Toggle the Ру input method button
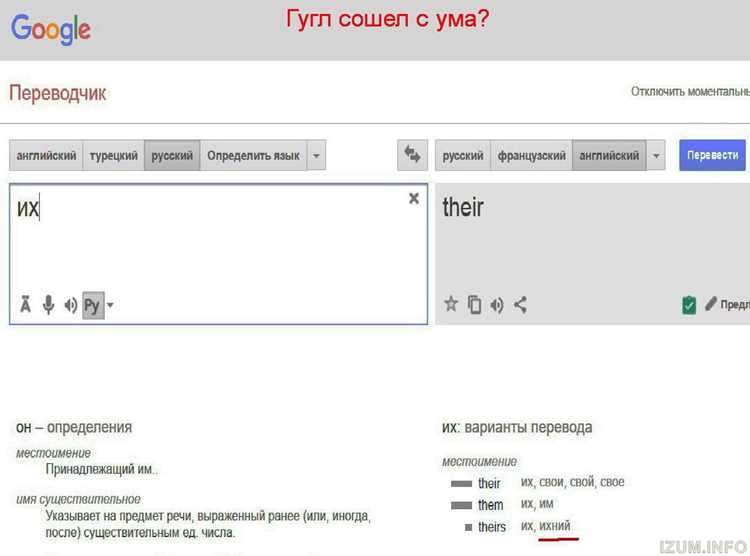 tap(93, 305)
